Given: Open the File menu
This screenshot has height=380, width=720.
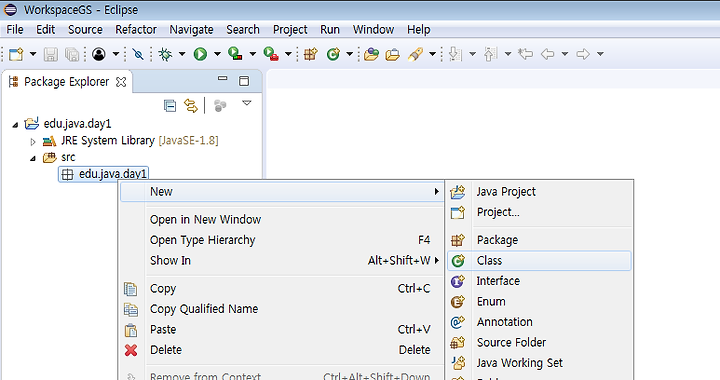Looking at the screenshot, I should tap(15, 29).
